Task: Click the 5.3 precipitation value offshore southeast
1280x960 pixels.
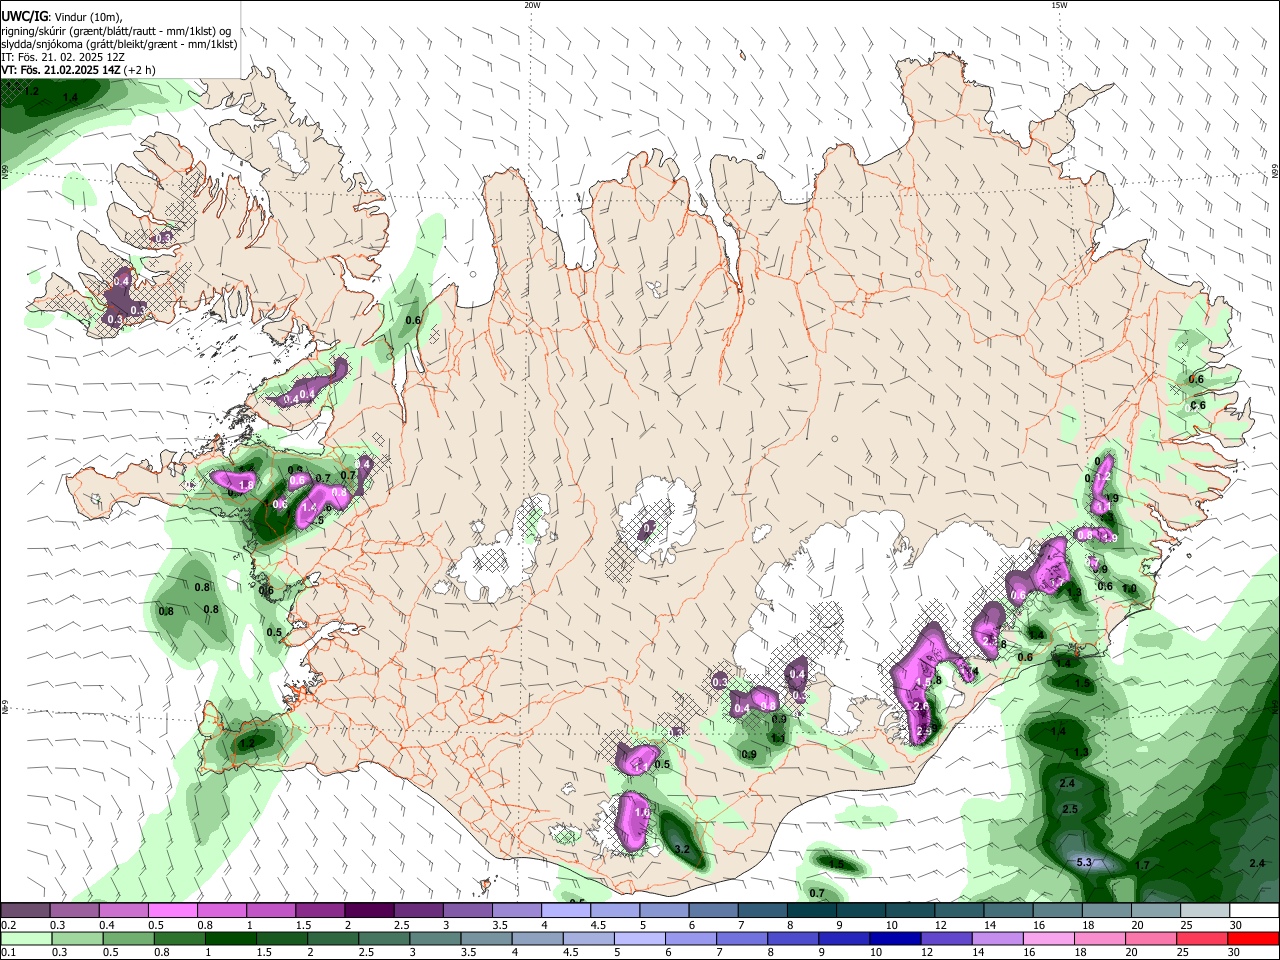Action: (x=1084, y=862)
